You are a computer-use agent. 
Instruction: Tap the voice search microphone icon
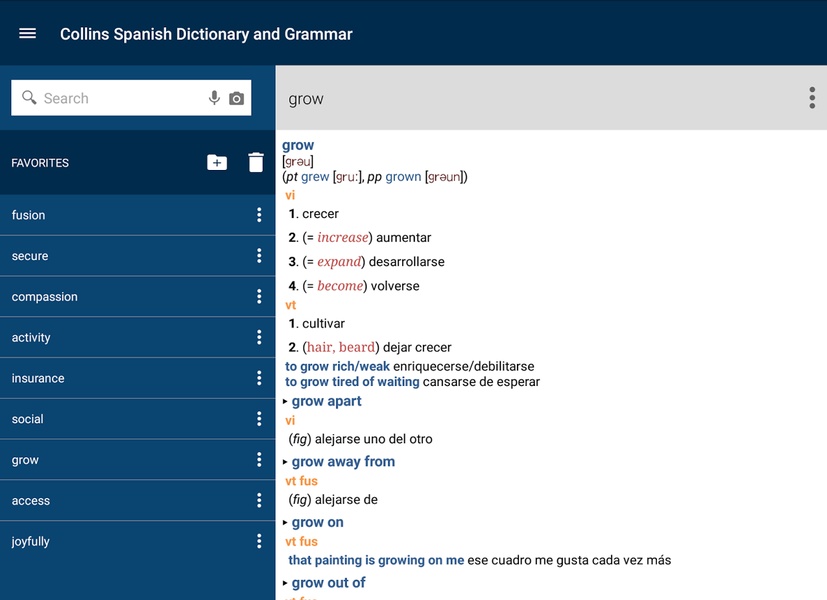(x=214, y=98)
